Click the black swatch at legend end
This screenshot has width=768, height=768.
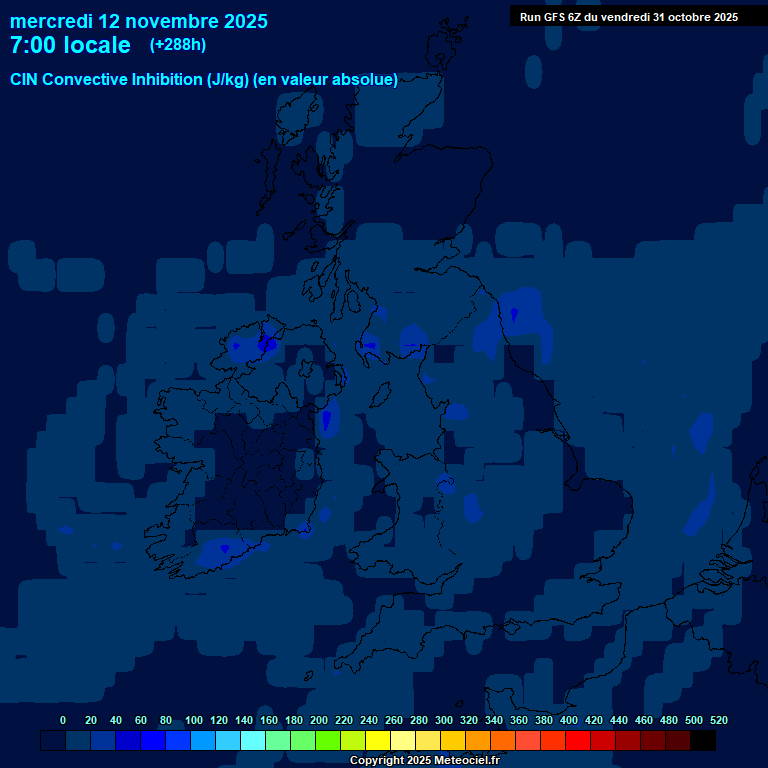click(x=703, y=741)
